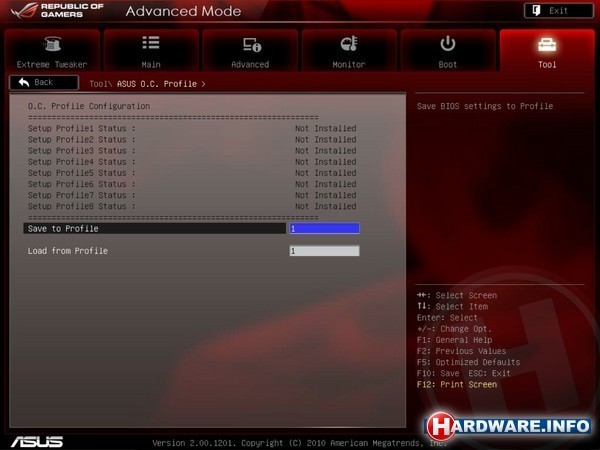
Task: Click the F5: Optimized Defaults hint
Action: pos(468,362)
